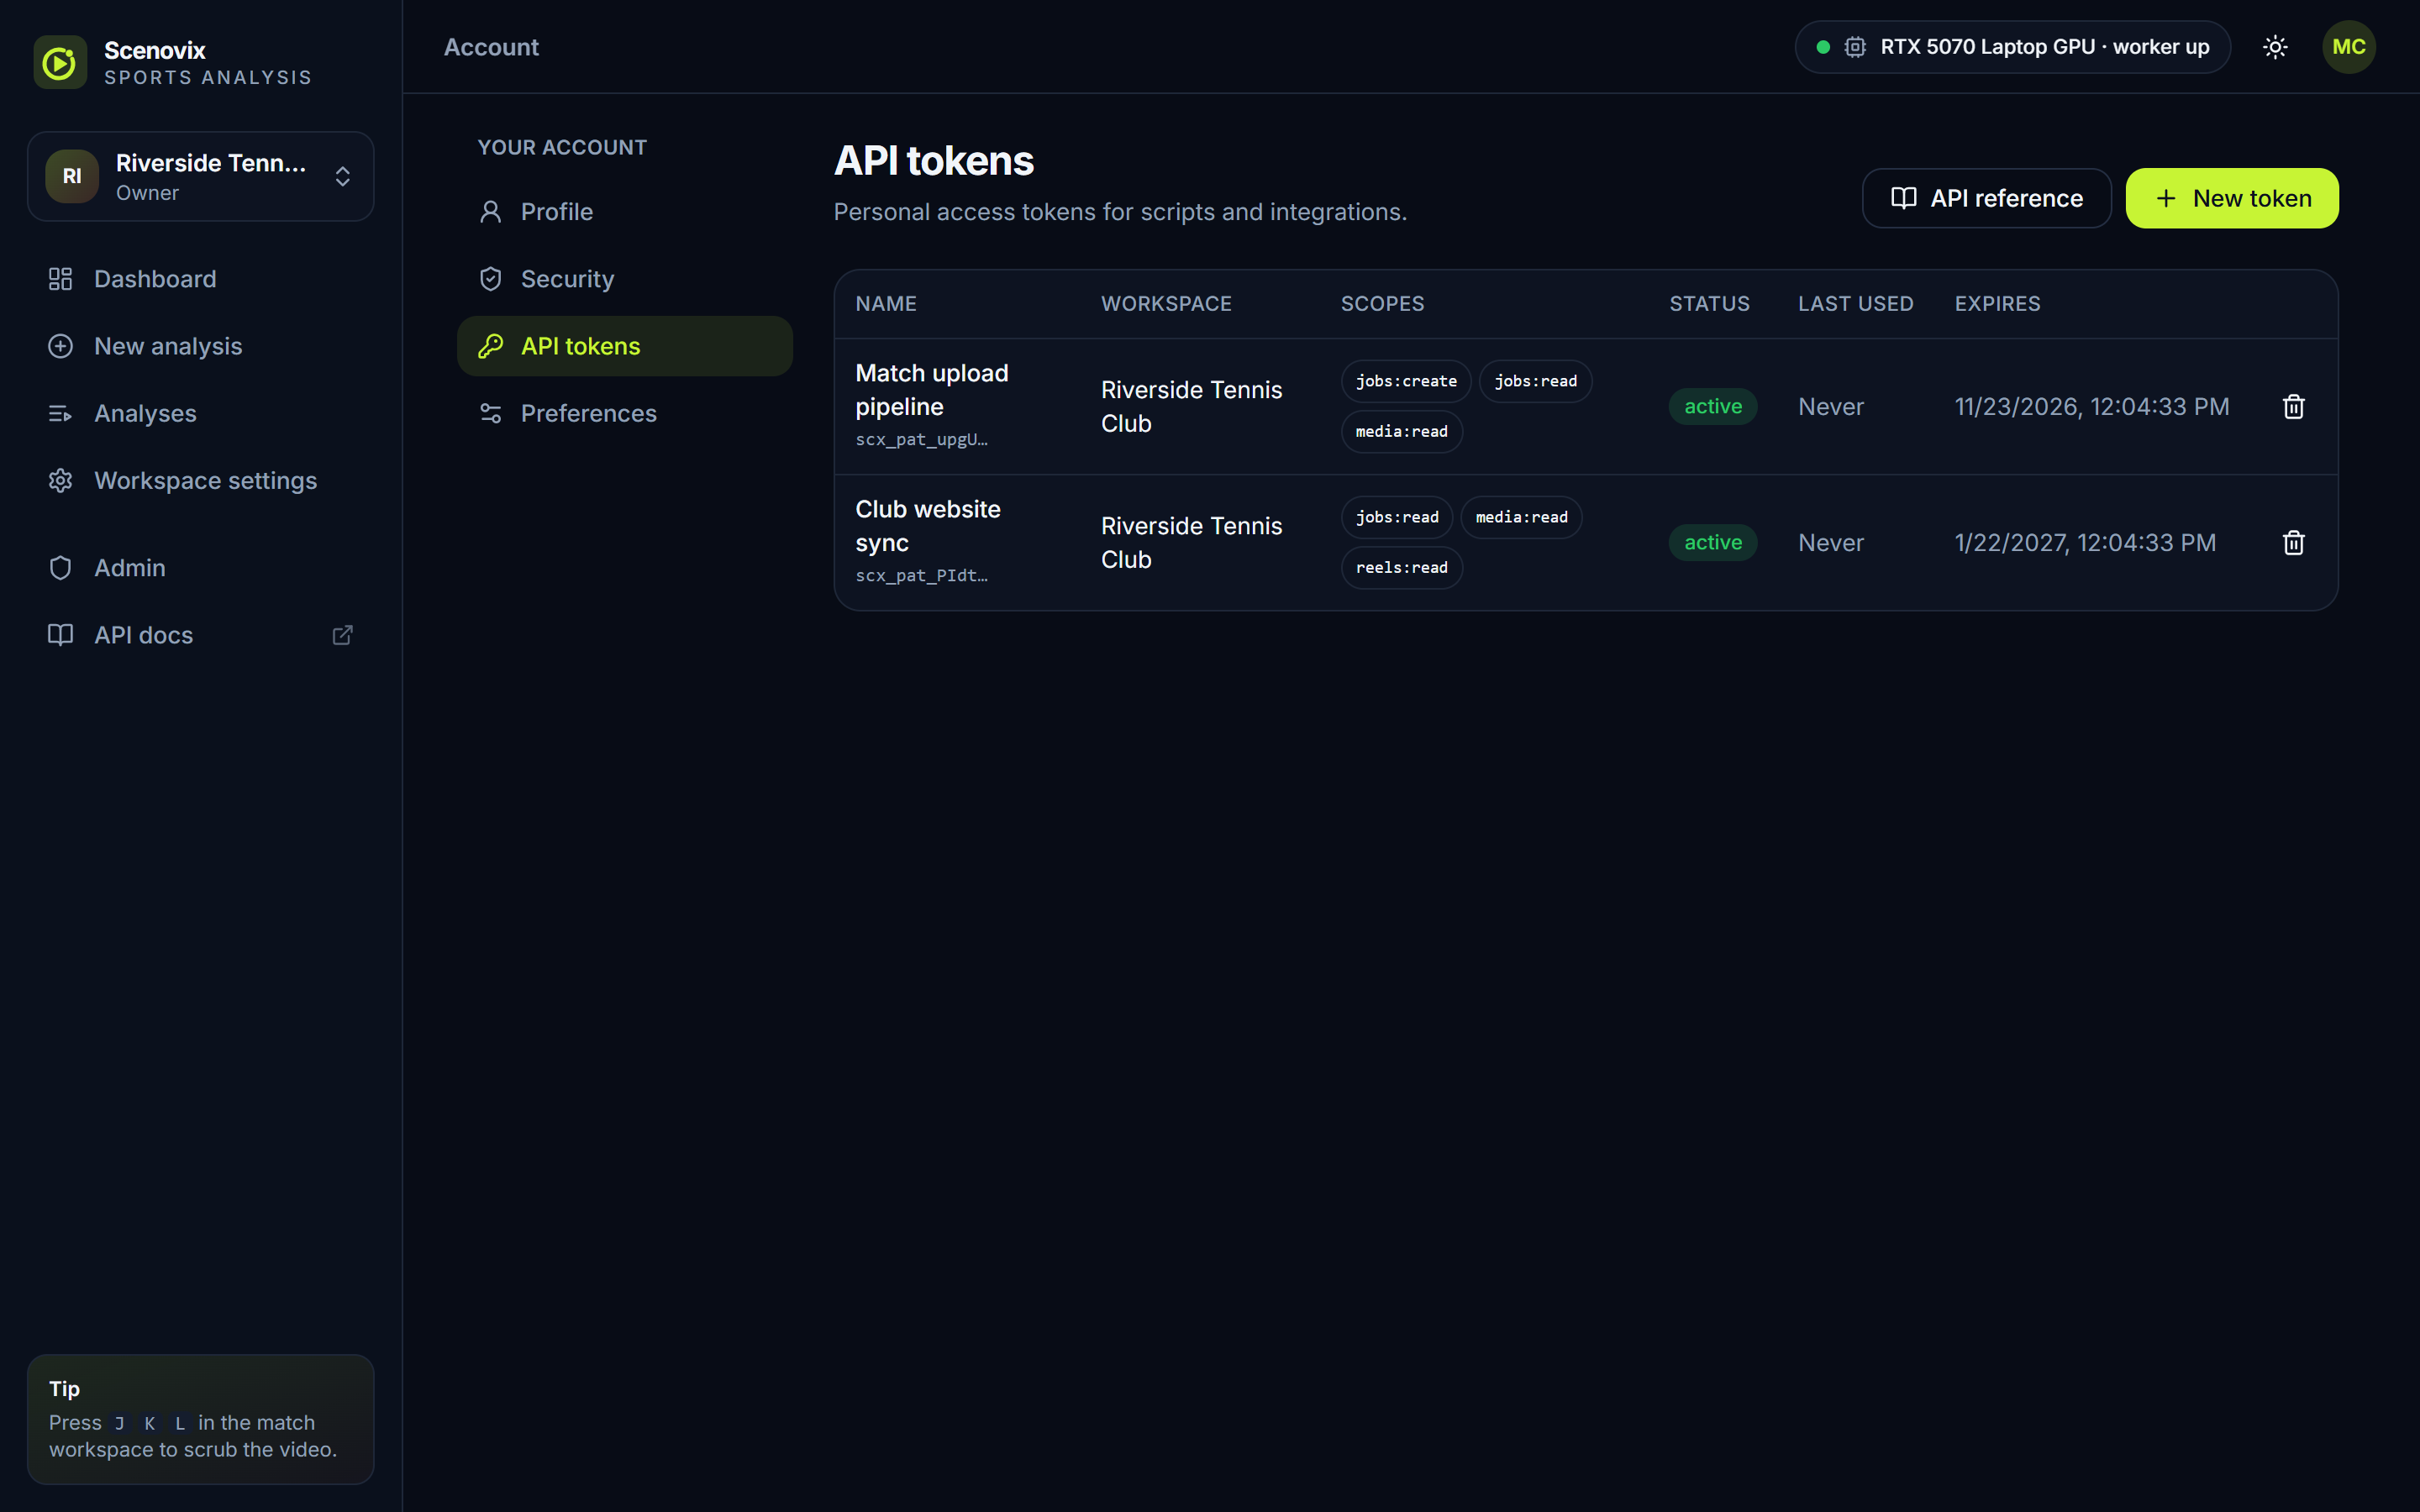Screen dimensions: 2420x1512
Task: Click Club website sync's media:read badge
Action: pos(1521,517)
